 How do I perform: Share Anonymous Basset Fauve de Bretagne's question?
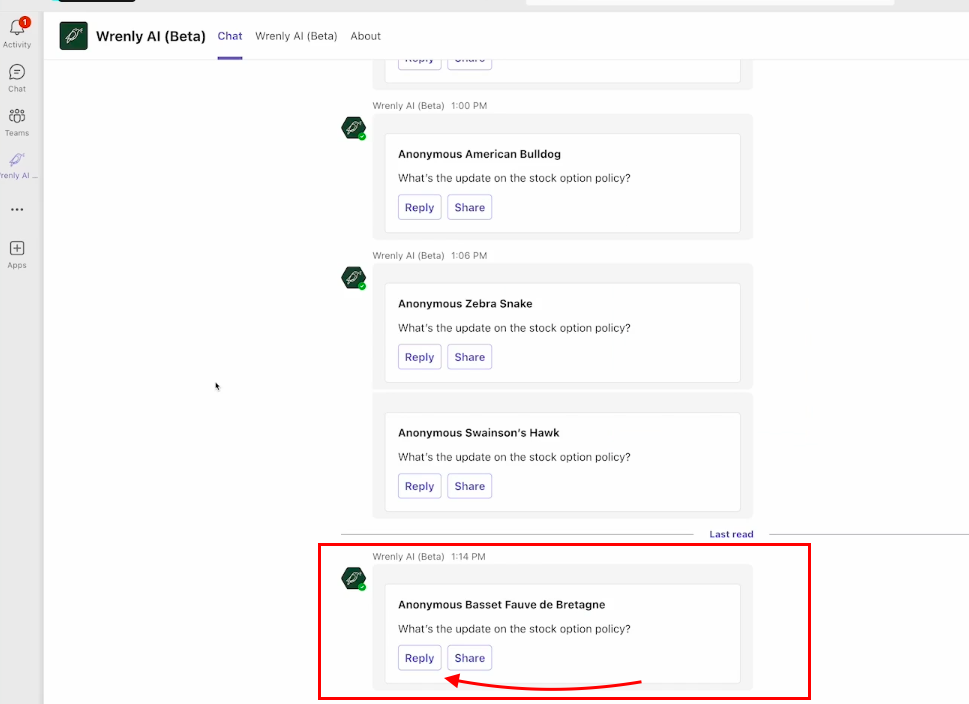pyautogui.click(x=470, y=658)
